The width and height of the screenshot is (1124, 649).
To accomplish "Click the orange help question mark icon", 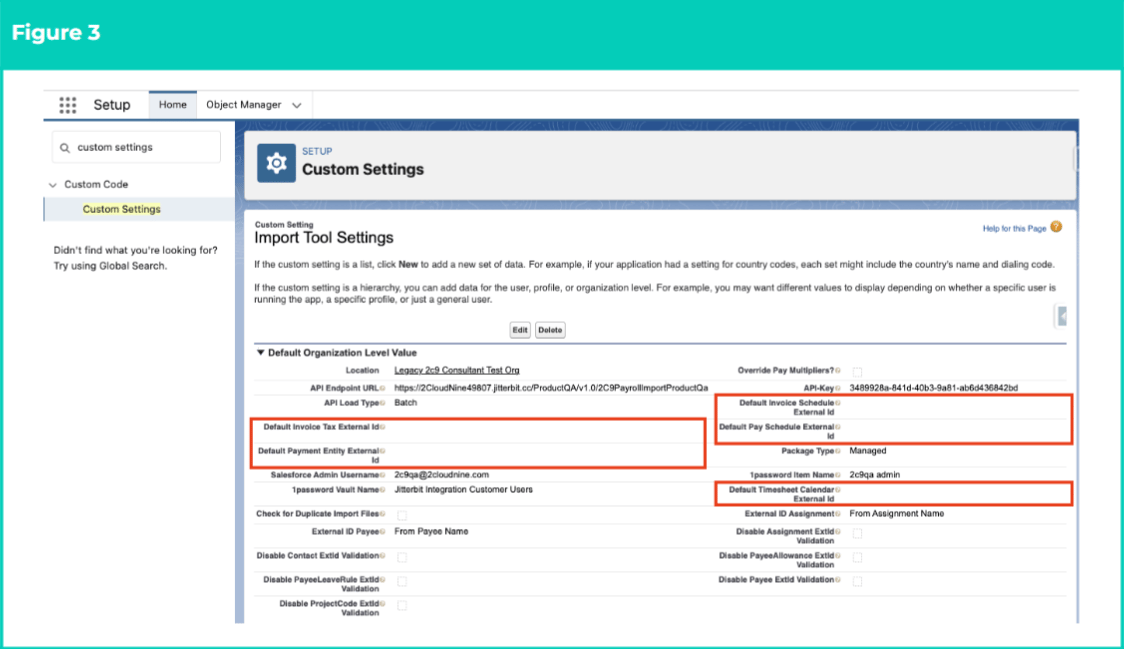I will click(1056, 227).
